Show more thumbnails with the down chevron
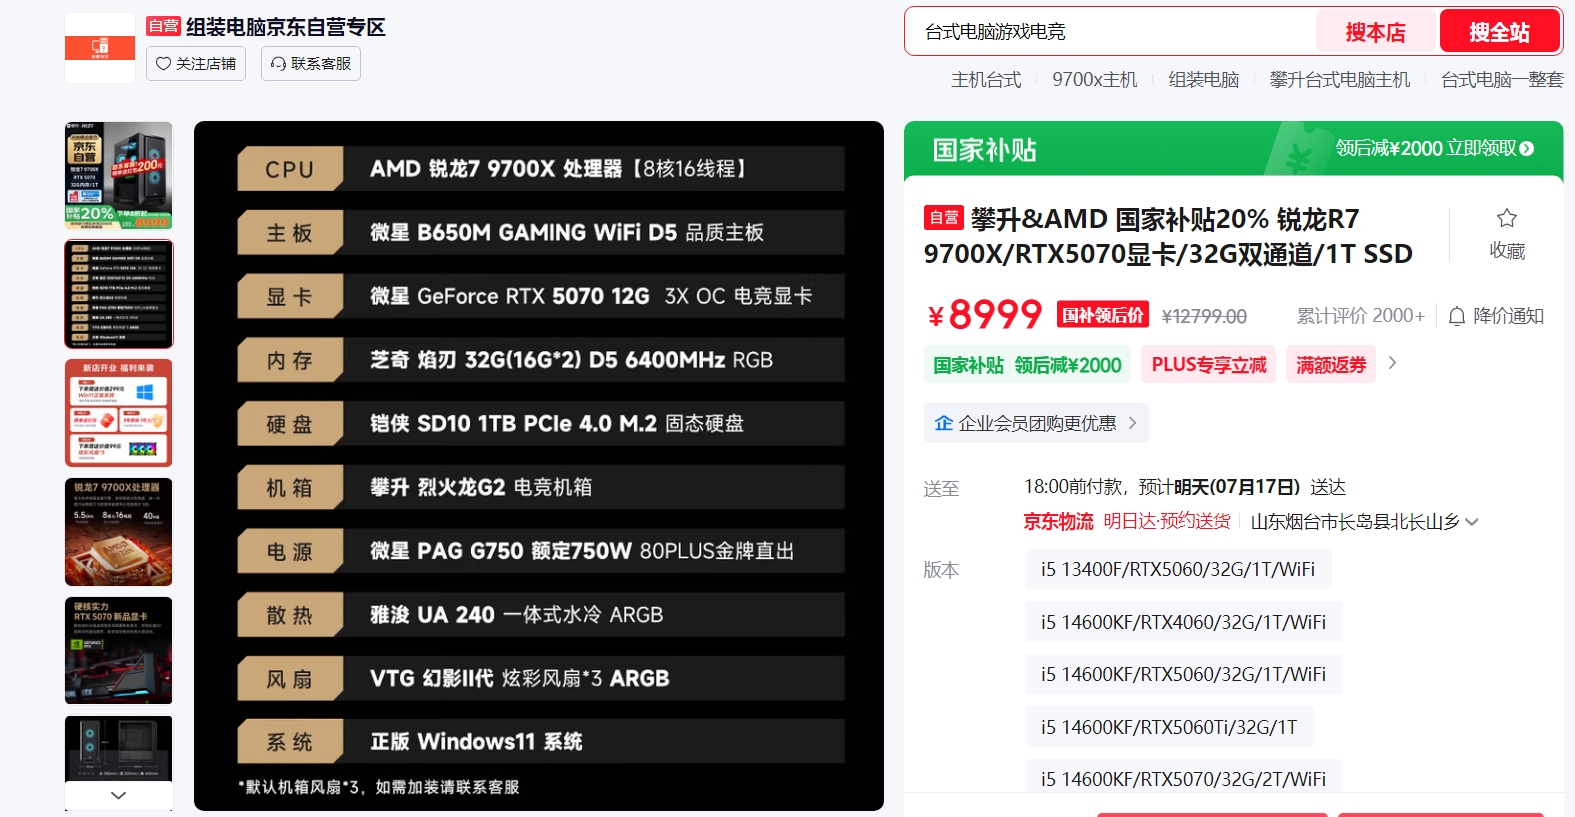The height and width of the screenshot is (817, 1575). [x=119, y=796]
